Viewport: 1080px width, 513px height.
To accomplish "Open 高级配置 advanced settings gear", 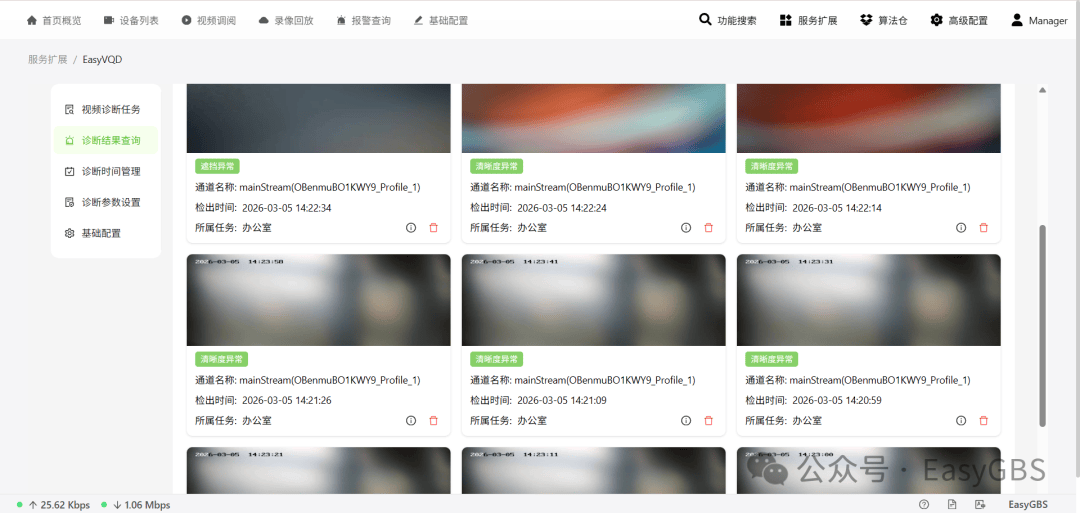I will 959,21.
